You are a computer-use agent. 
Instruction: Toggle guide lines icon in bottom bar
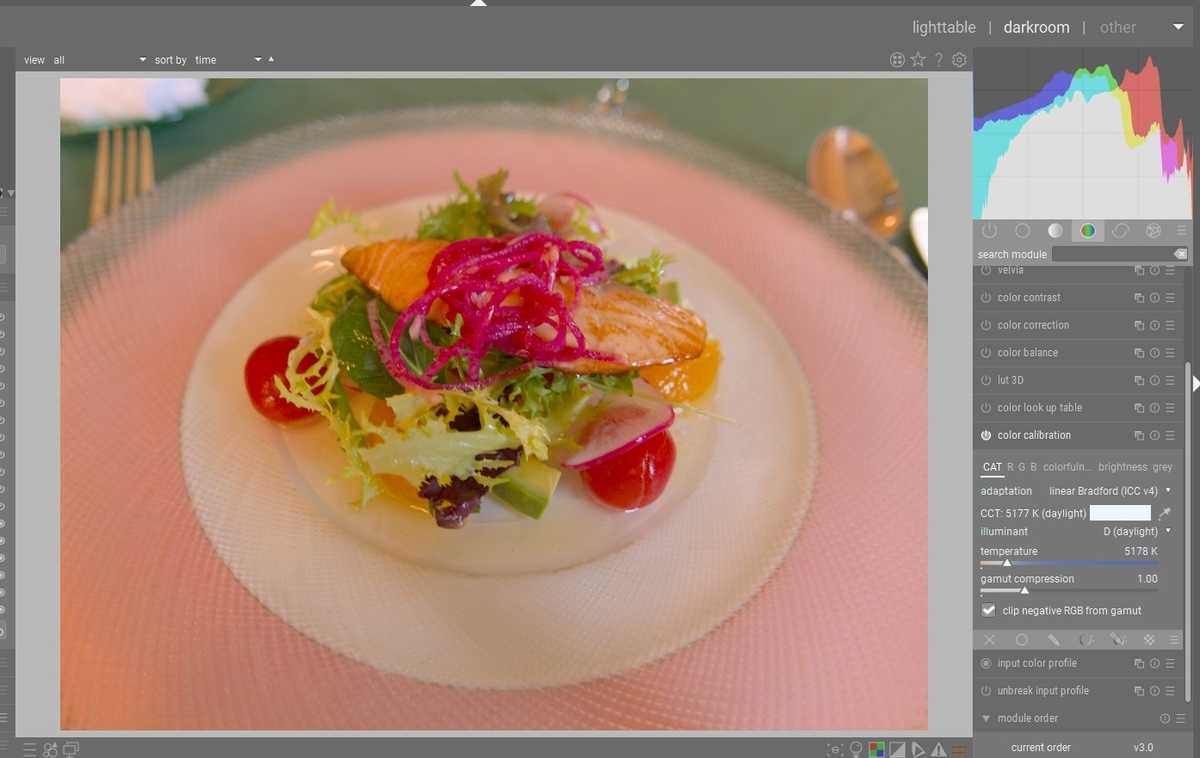click(x=960, y=749)
